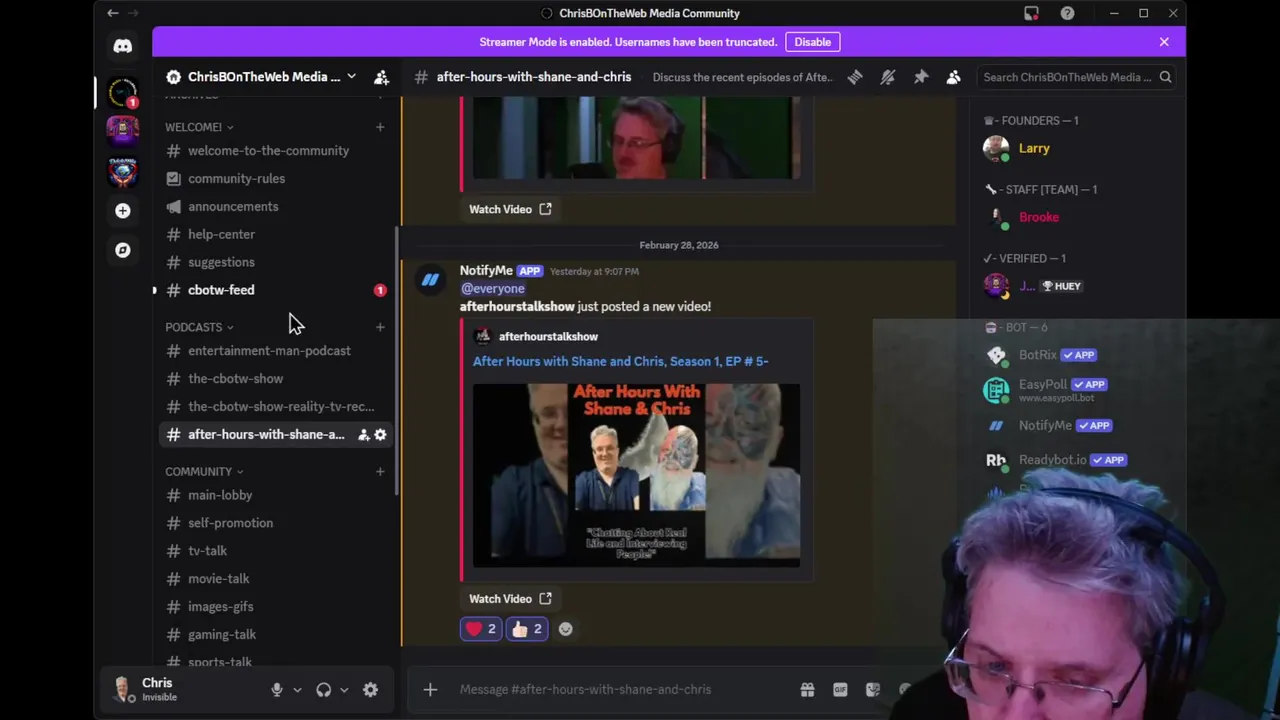Click the invite people icon beside server name
The width and height of the screenshot is (1280, 720).
point(381,77)
